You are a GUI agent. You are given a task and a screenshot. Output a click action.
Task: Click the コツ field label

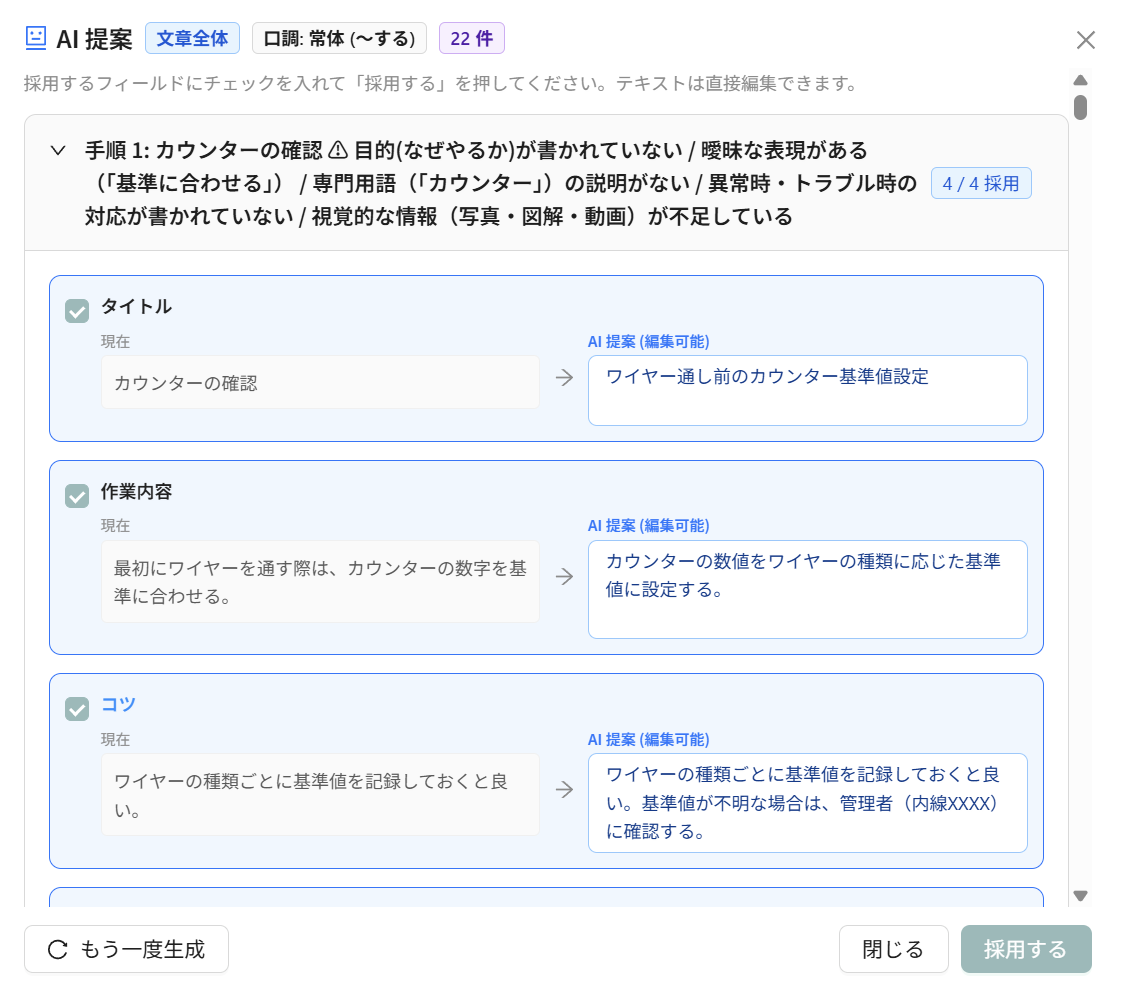point(118,705)
